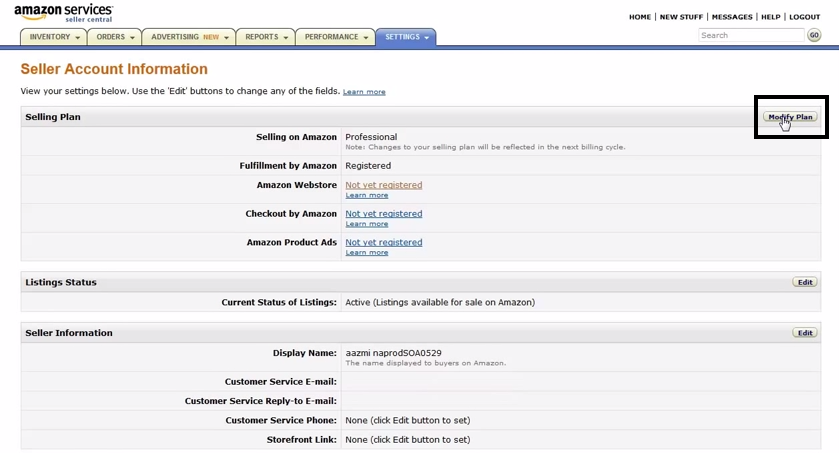Click Not yet registered for Amazon Product Ads
The width and height of the screenshot is (839, 453).
tap(384, 242)
